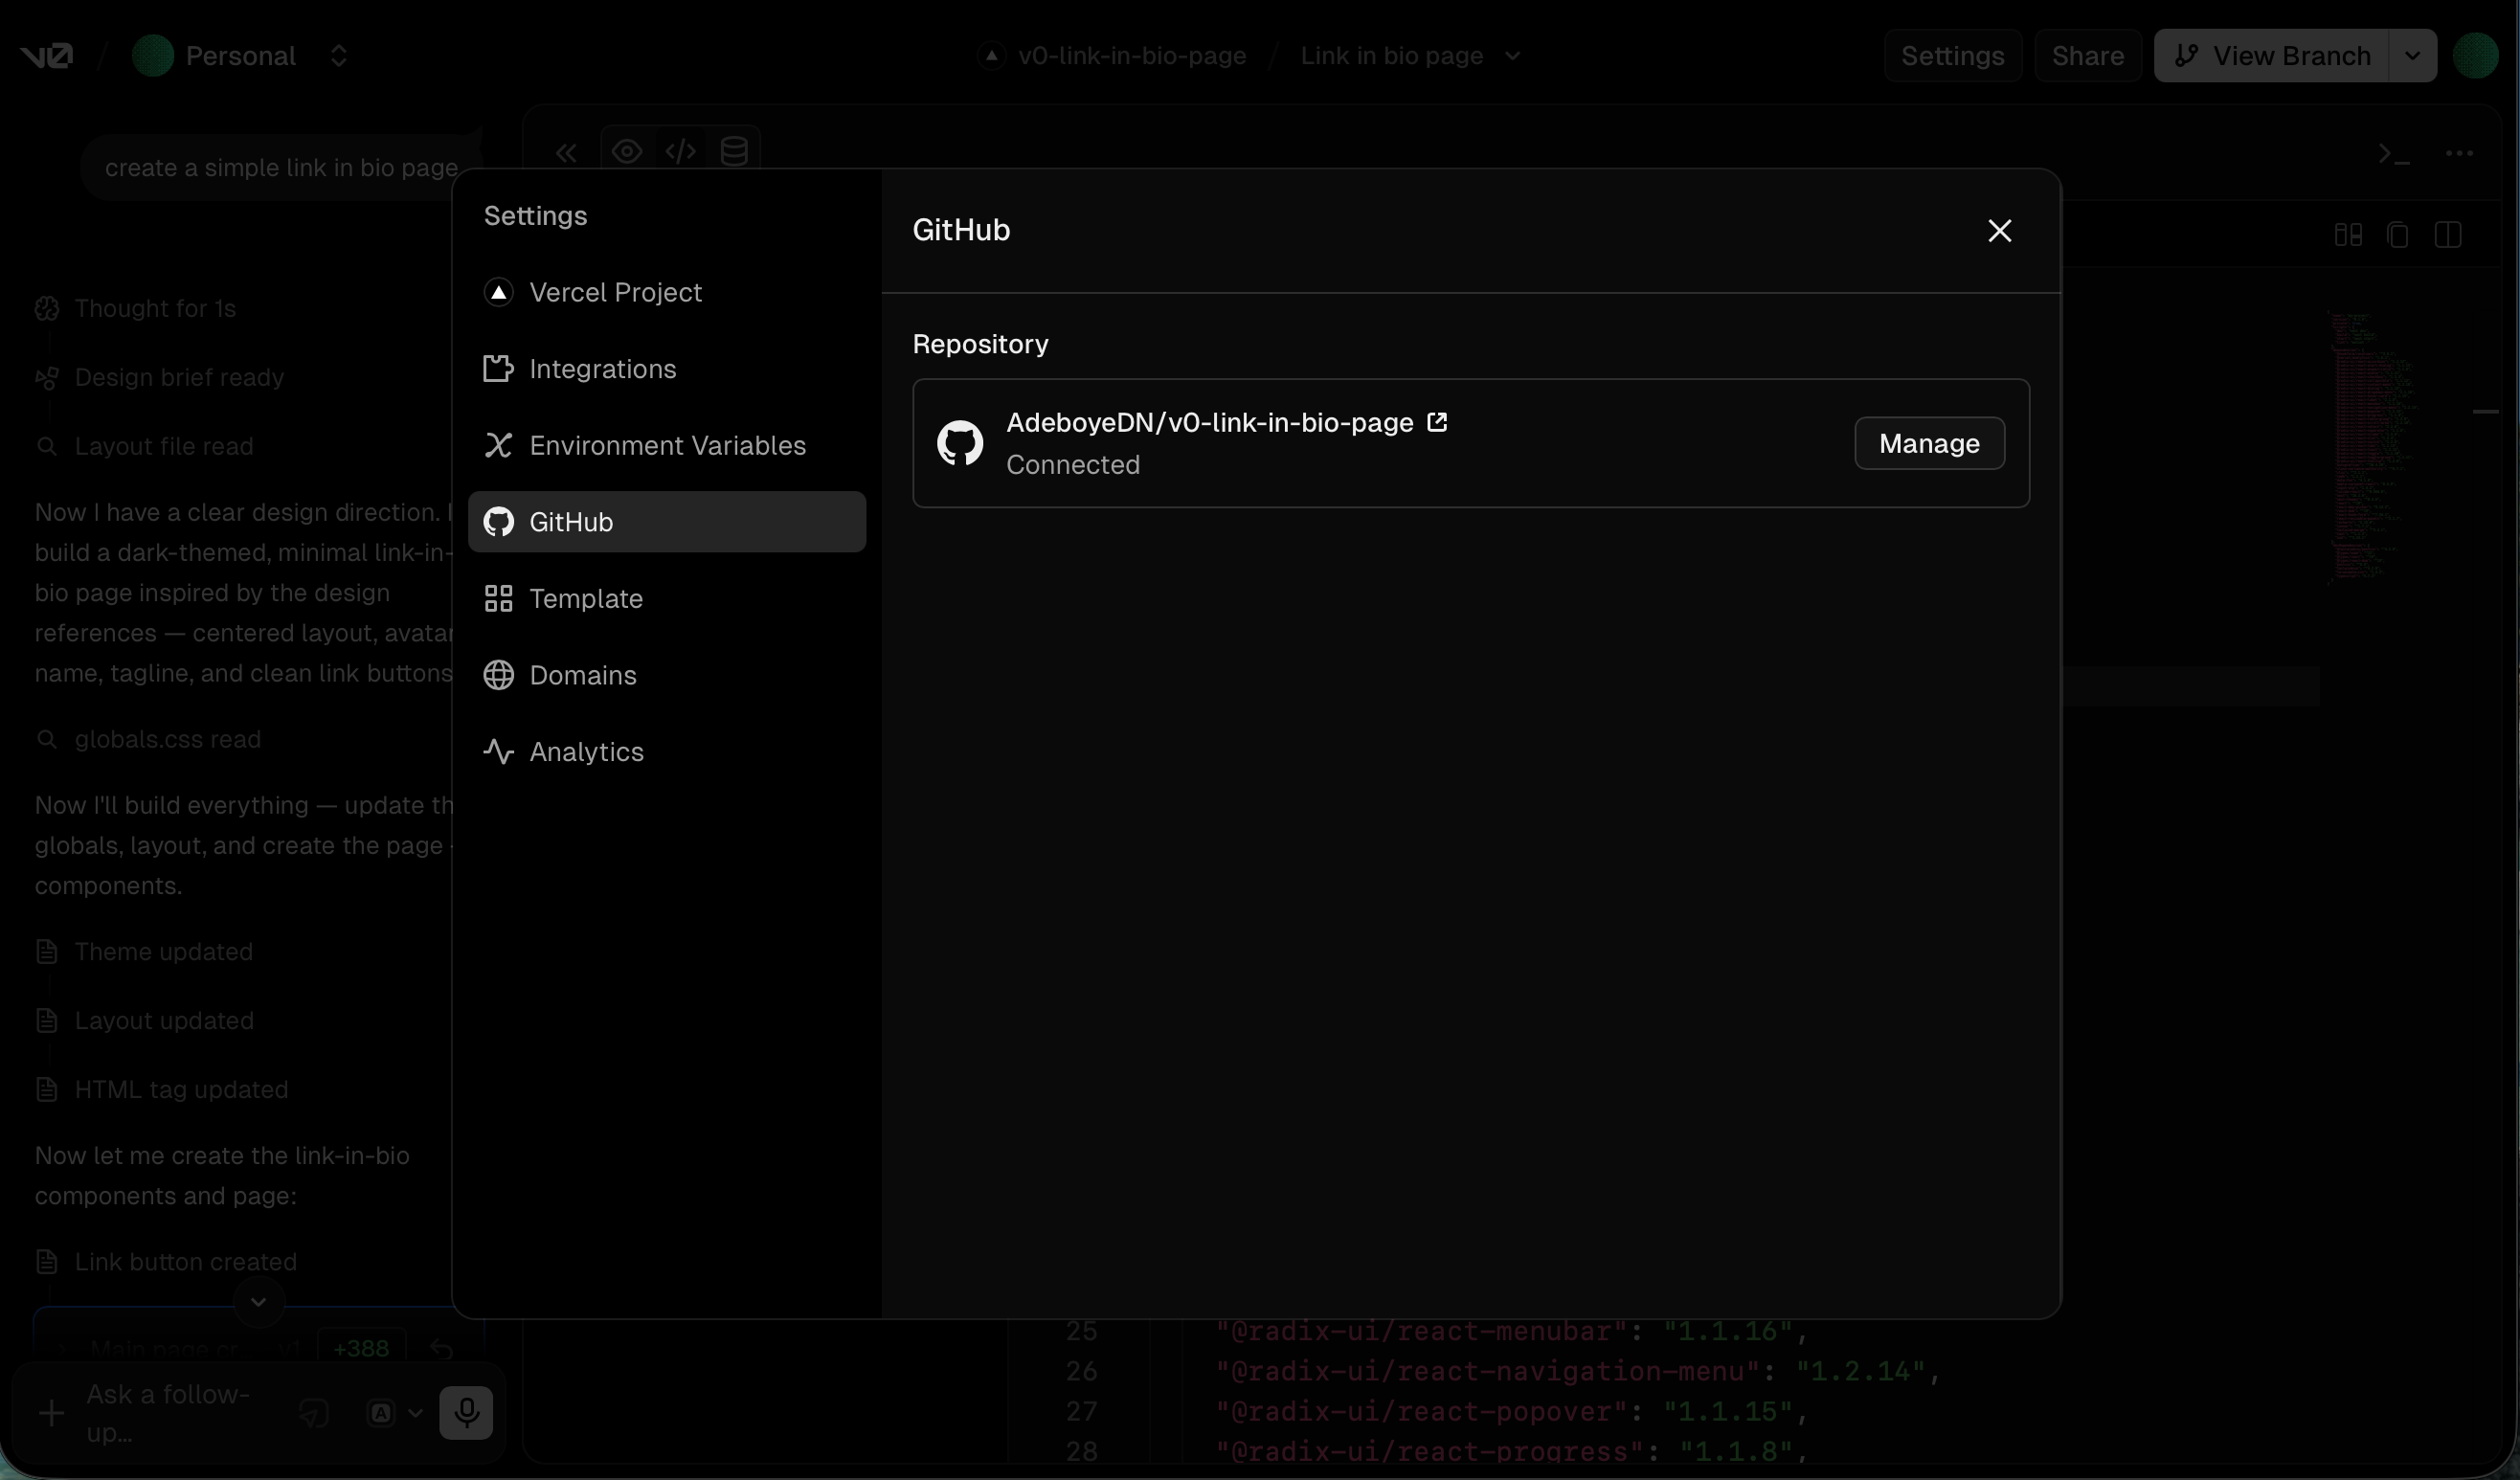The height and width of the screenshot is (1480, 2520).
Task: Go to Environment Variables settings
Action: click(x=667, y=445)
